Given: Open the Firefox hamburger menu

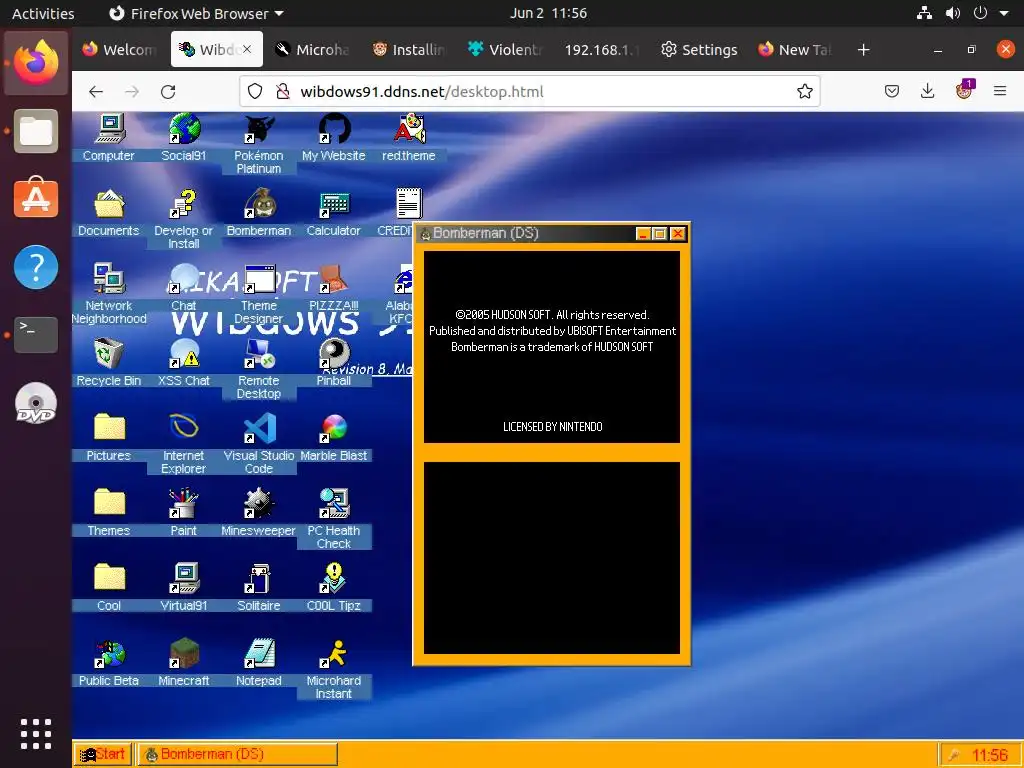Looking at the screenshot, I should point(1000,91).
